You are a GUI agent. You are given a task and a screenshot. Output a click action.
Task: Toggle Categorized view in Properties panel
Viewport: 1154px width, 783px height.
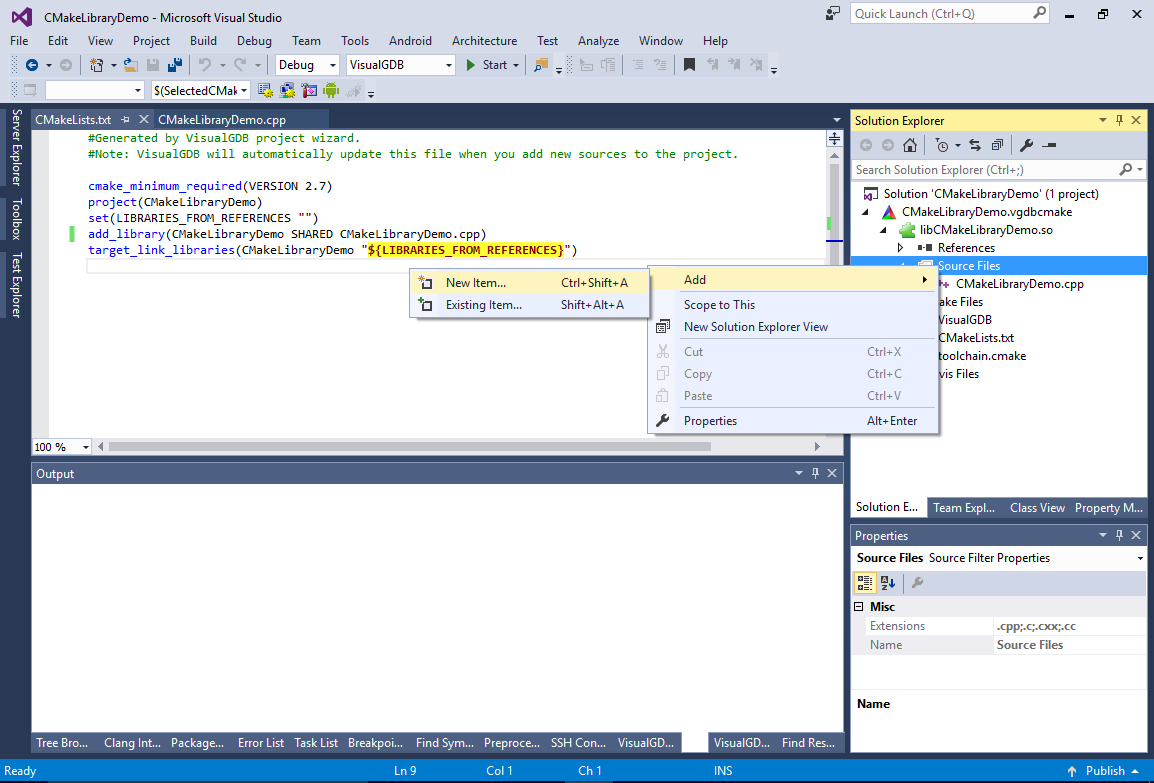click(866, 583)
